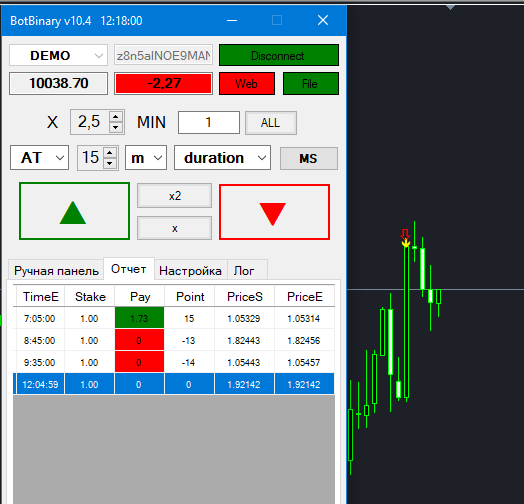
Task: Click the x2 stake multiplier button
Action: click(174, 196)
